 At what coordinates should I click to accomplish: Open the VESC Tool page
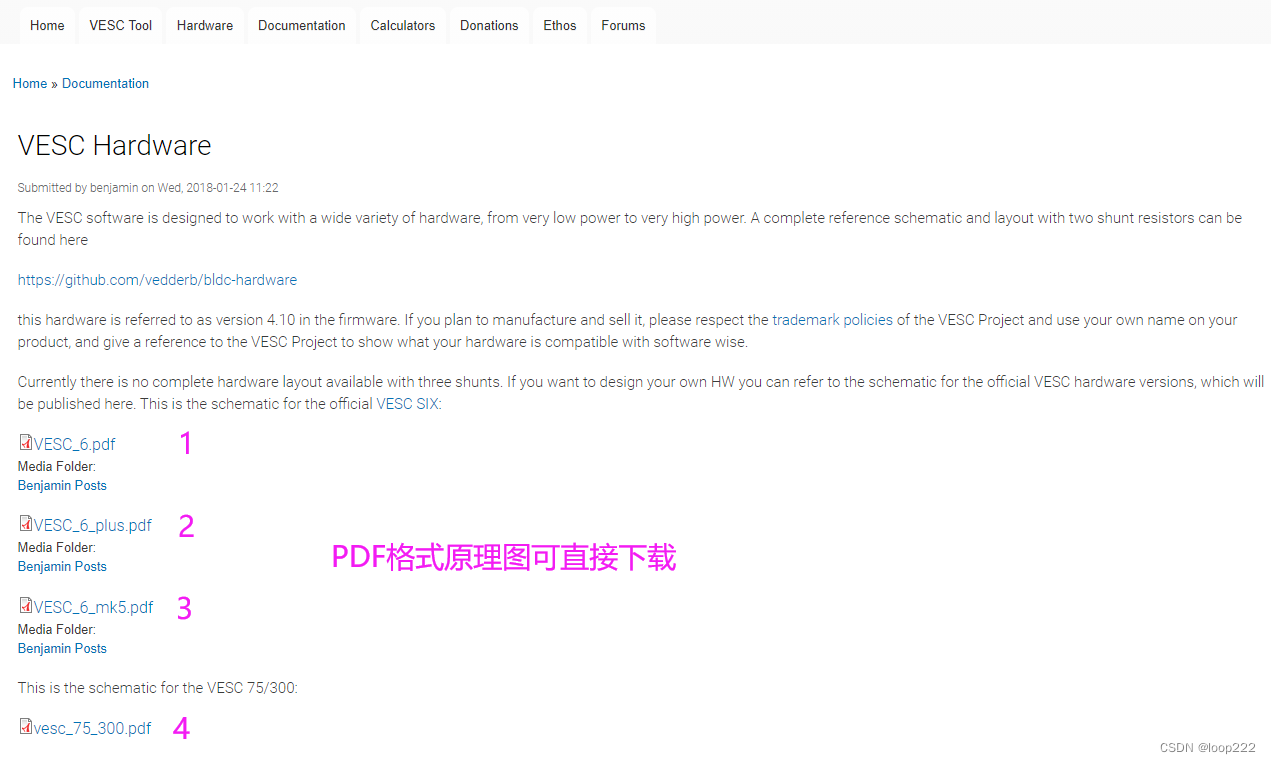click(119, 25)
